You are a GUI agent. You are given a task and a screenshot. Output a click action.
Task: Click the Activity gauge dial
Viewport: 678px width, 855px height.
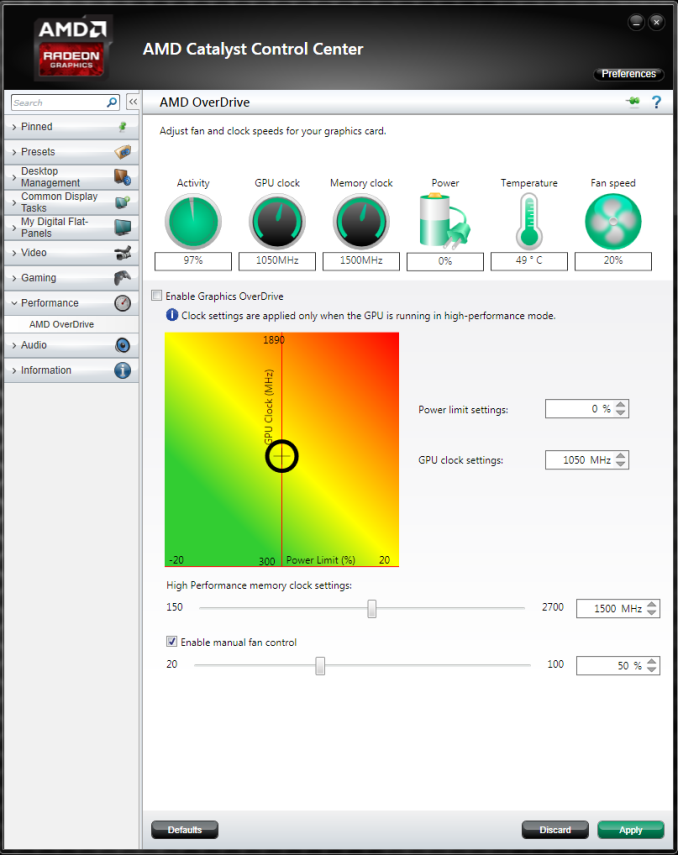tap(193, 221)
